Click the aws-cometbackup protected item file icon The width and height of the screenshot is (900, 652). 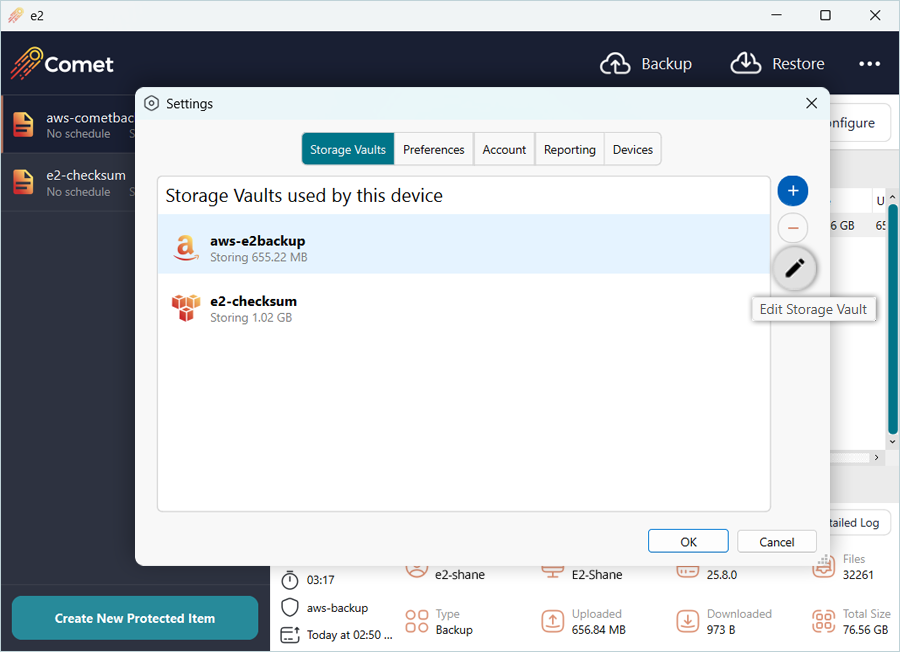[x=24, y=125]
